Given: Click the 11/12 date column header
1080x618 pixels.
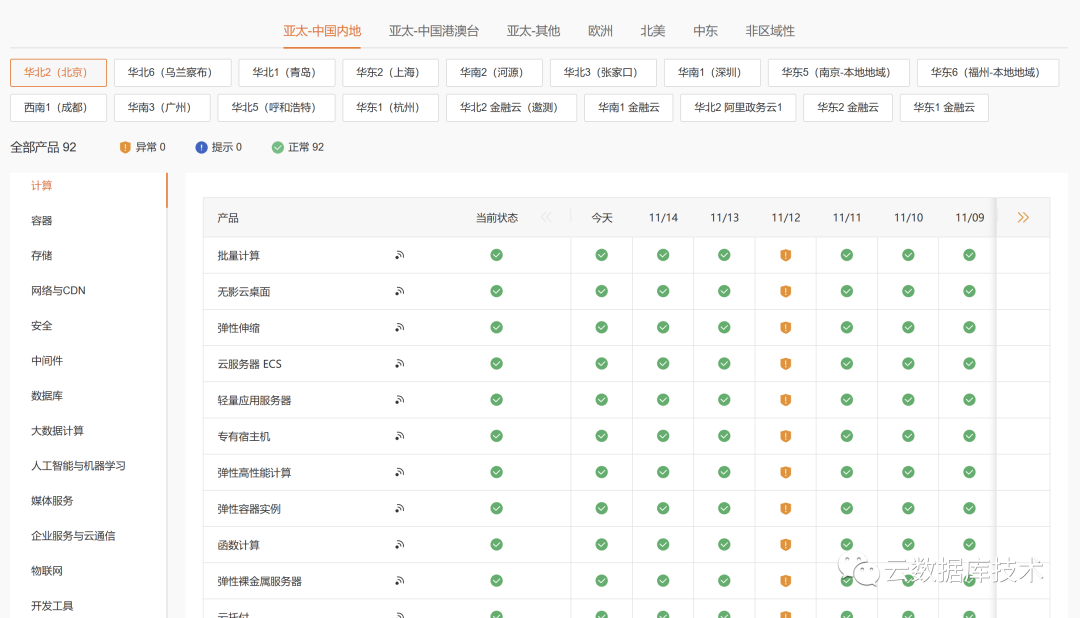Looking at the screenshot, I should coord(785,218).
